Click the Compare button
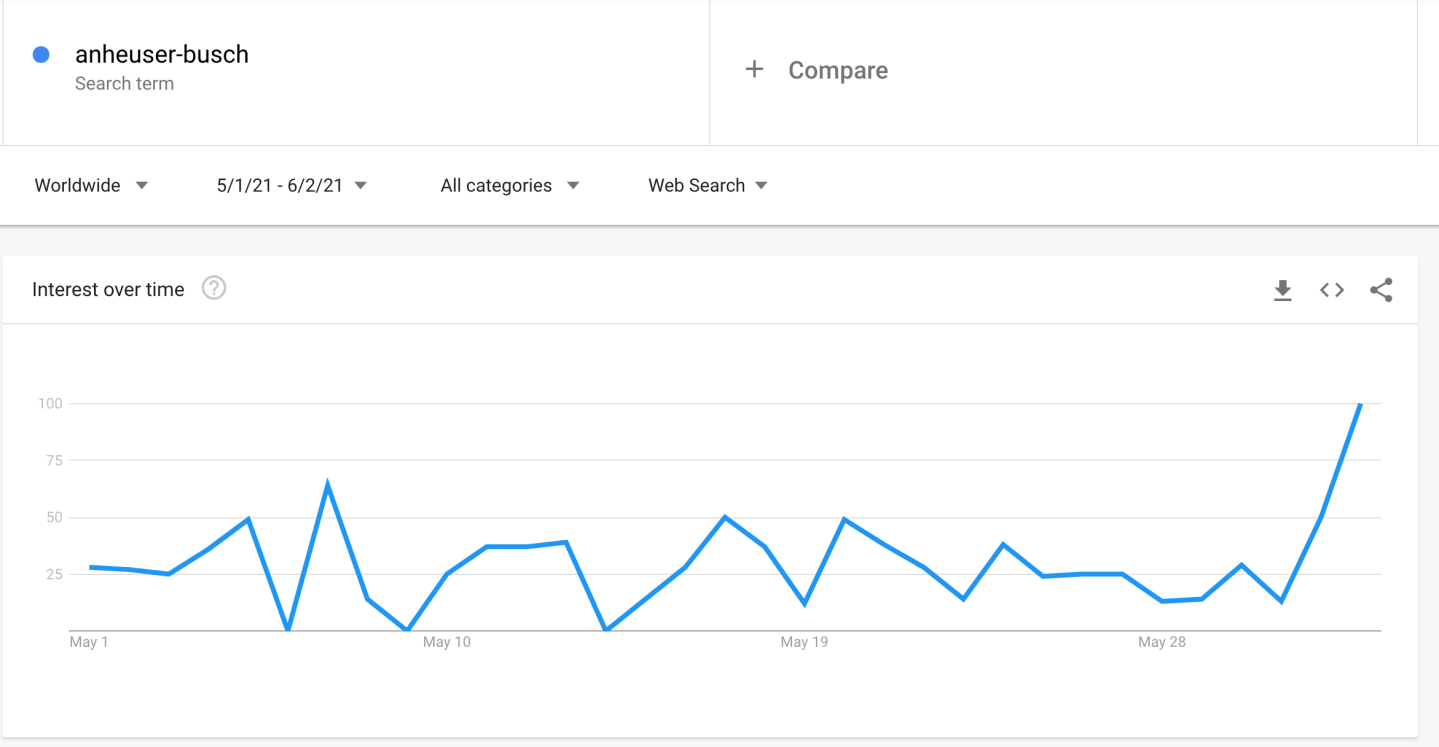This screenshot has height=747, width=1439. [837, 71]
